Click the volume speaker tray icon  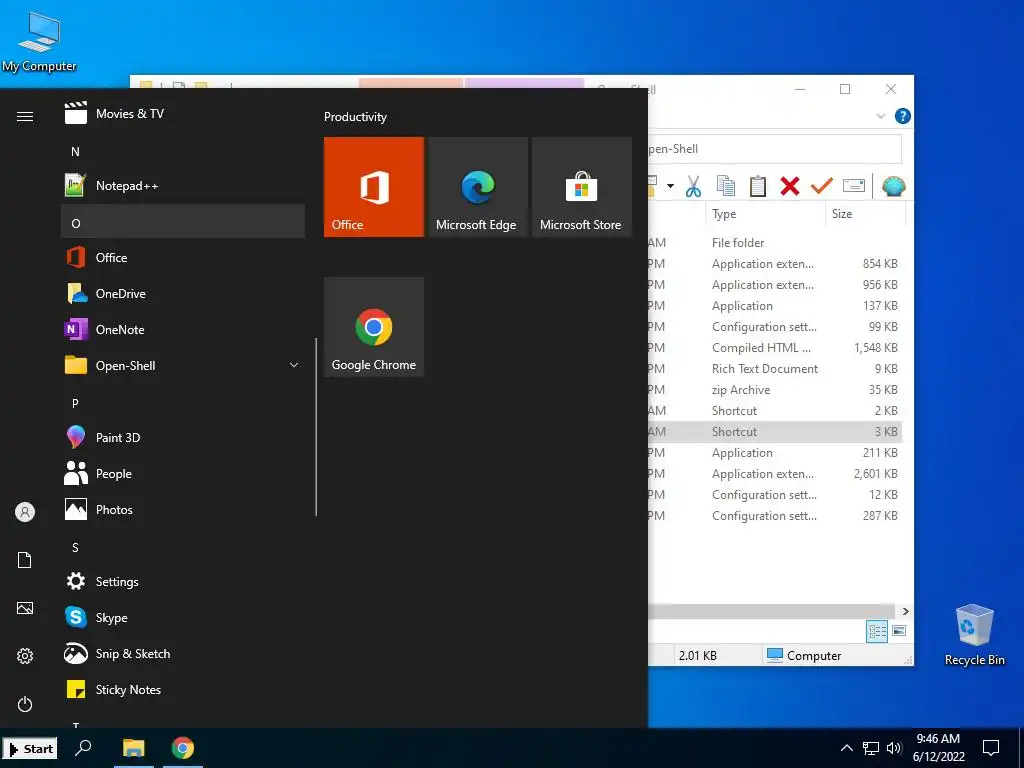(x=894, y=748)
